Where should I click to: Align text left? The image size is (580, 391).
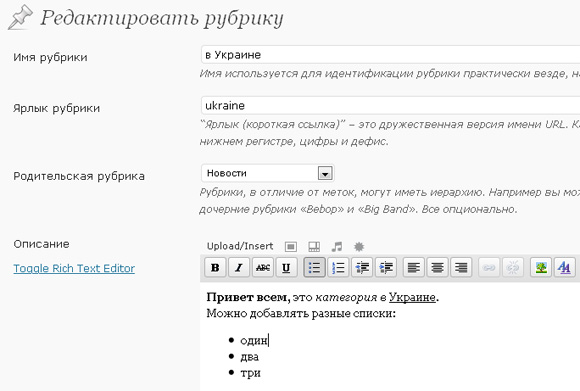click(414, 267)
